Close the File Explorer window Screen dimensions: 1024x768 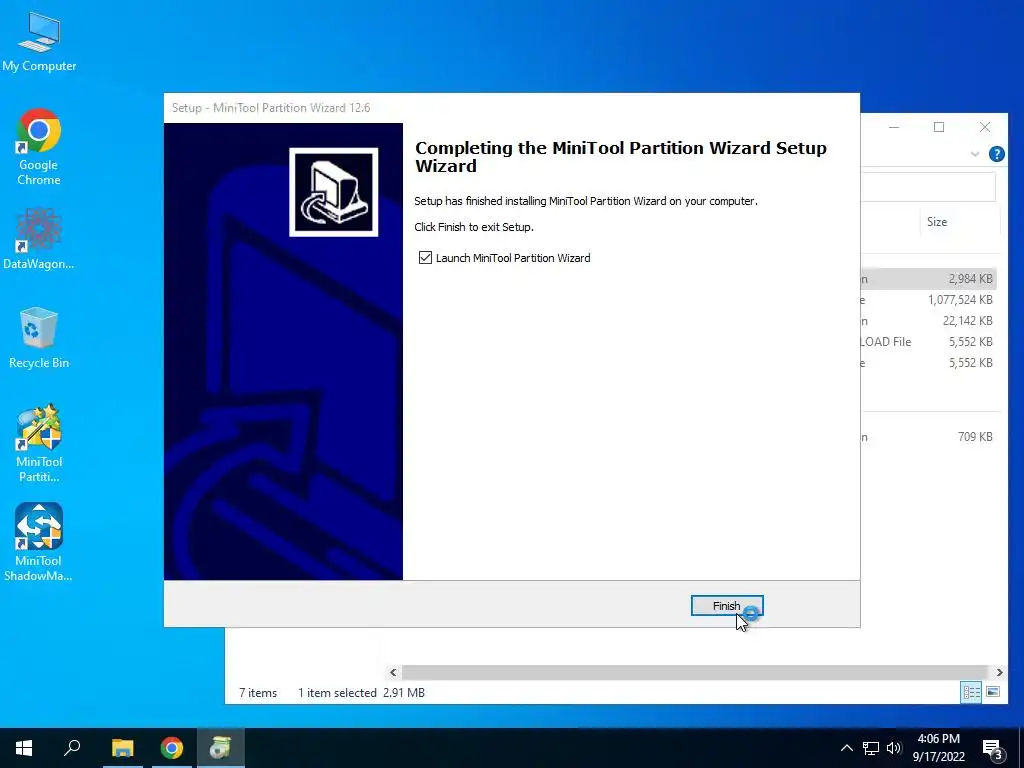(985, 127)
